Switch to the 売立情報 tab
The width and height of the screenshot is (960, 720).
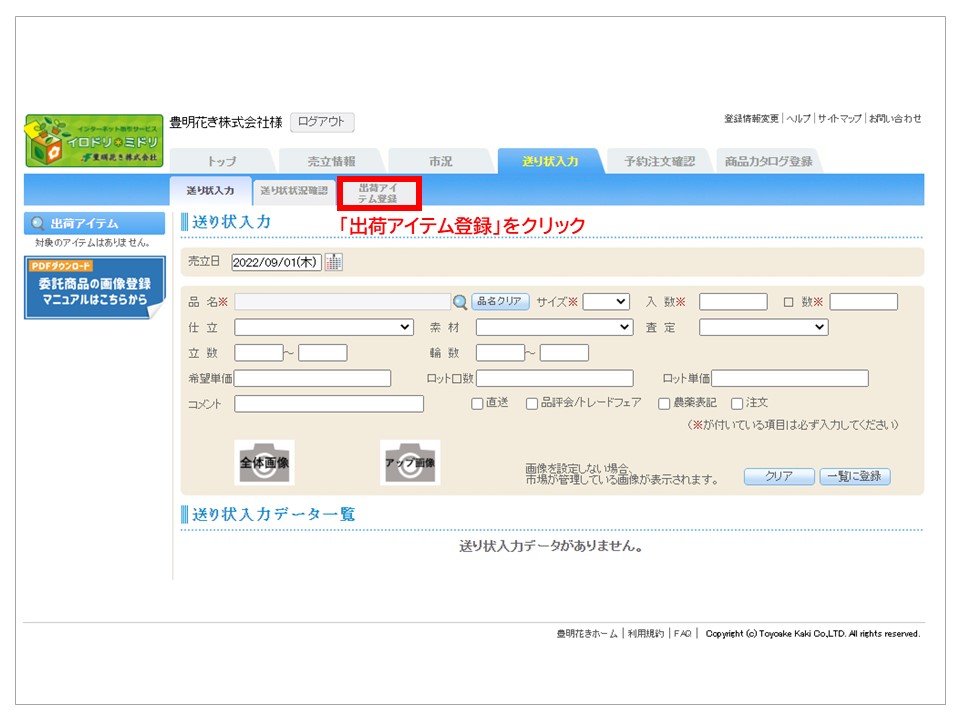[x=330, y=161]
